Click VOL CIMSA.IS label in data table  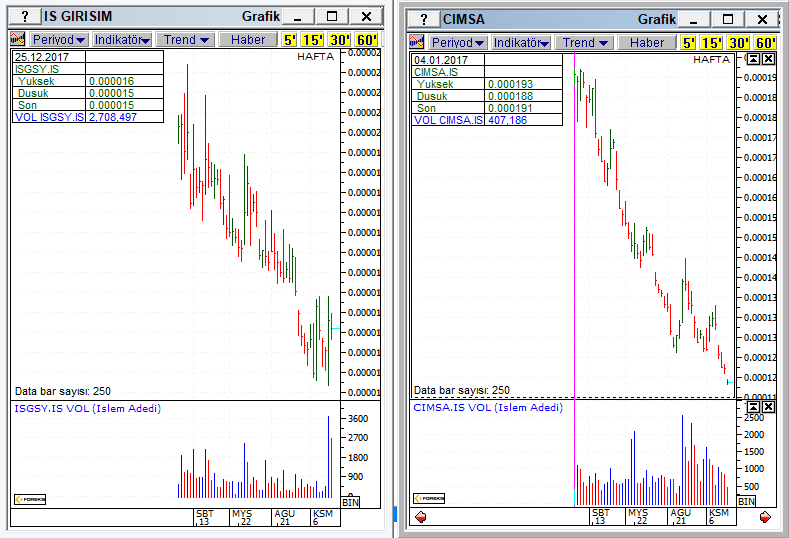tap(448, 120)
